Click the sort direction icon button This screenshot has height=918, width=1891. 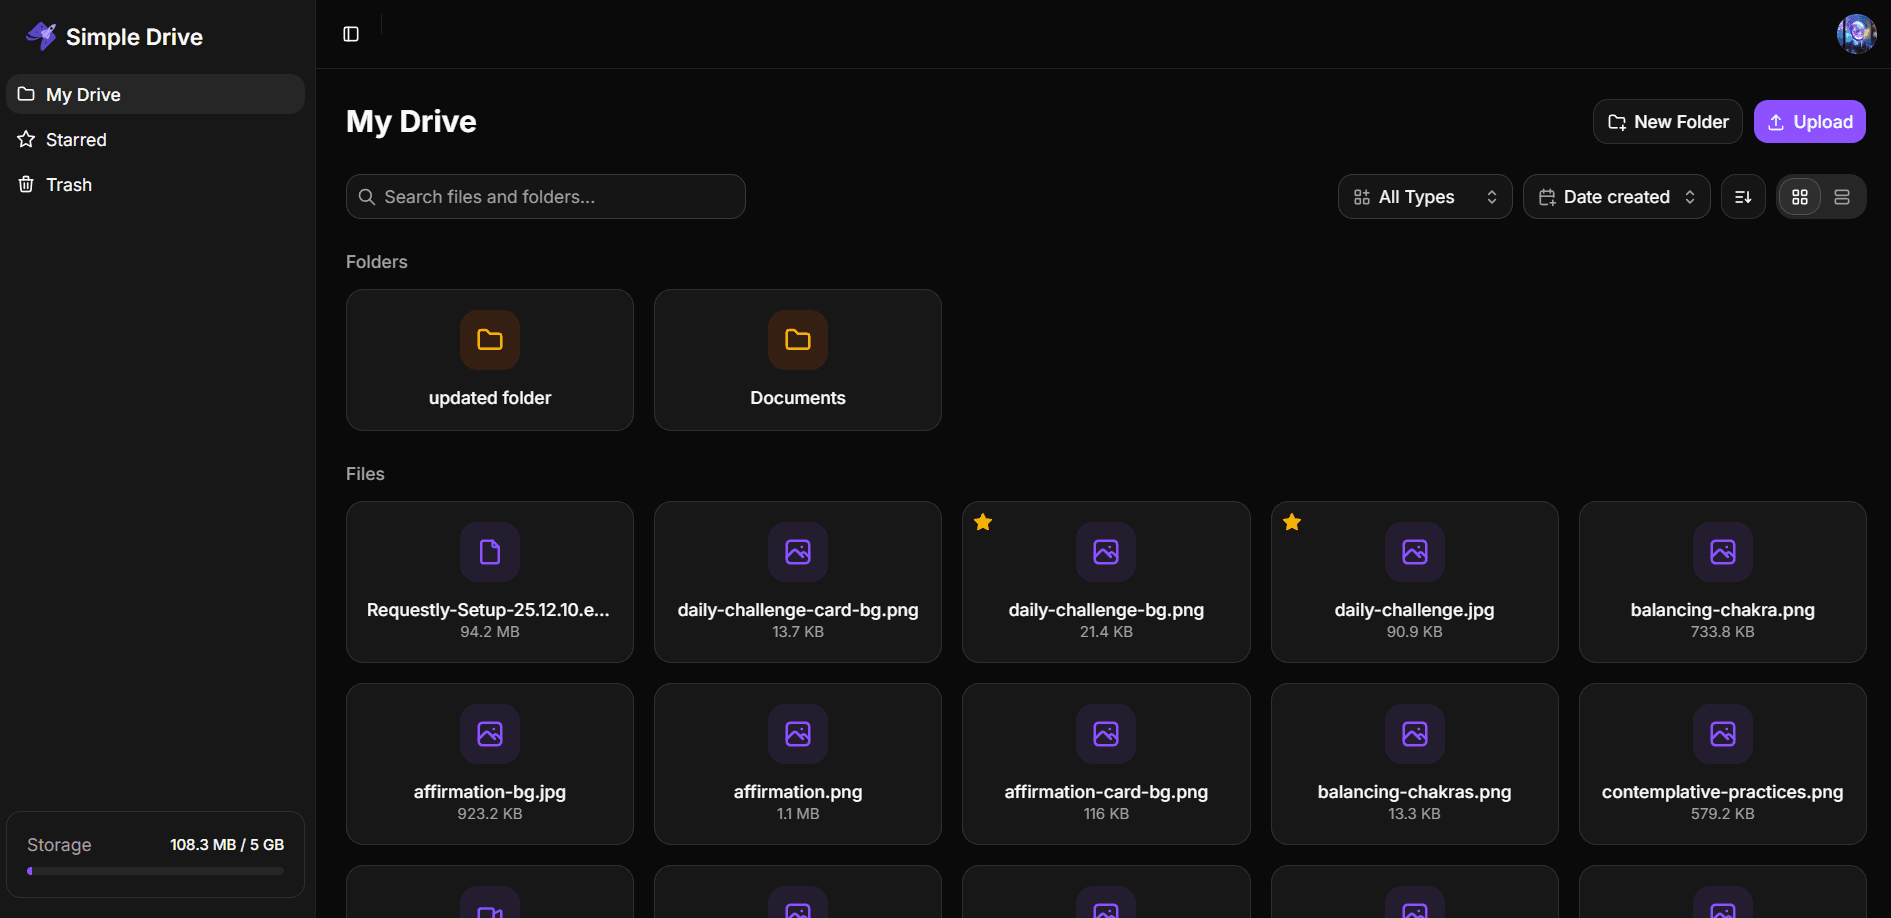pos(1743,197)
